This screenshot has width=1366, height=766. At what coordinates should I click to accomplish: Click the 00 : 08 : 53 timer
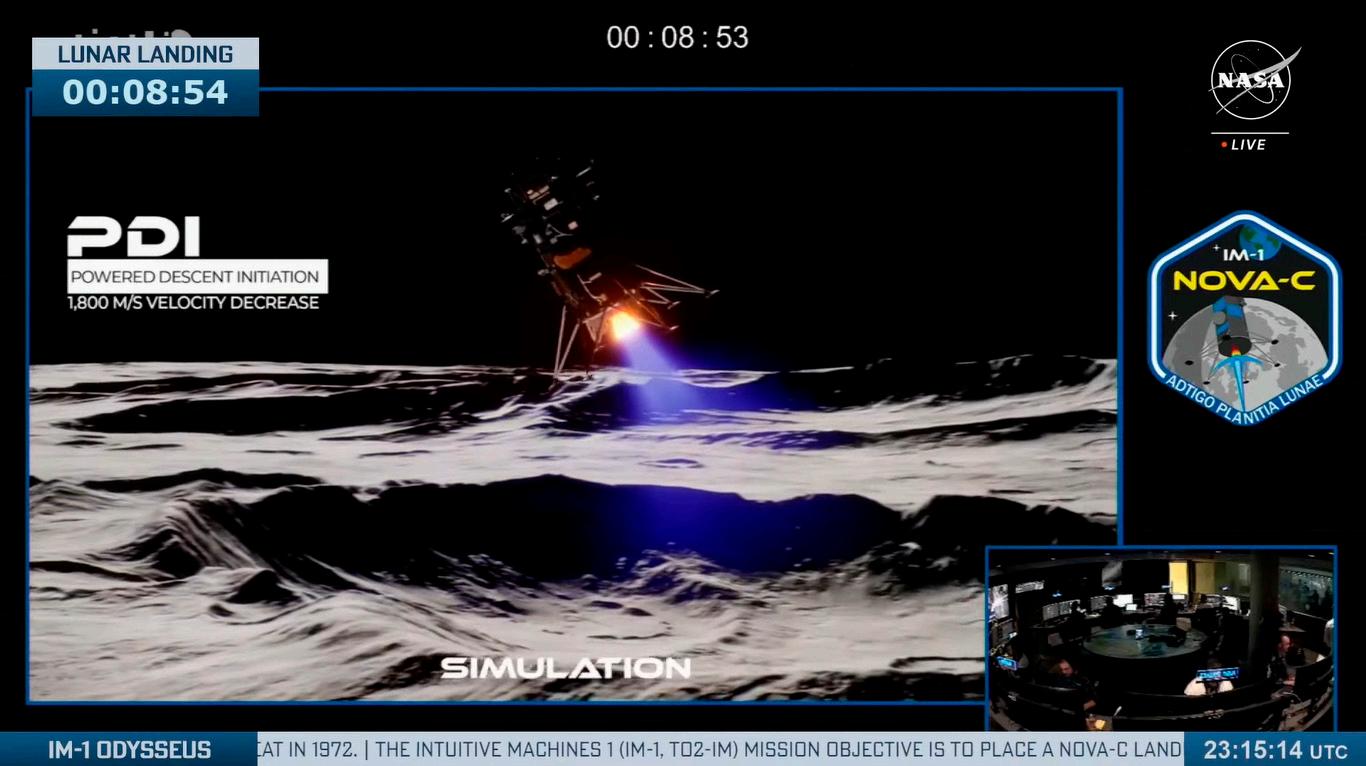click(678, 38)
